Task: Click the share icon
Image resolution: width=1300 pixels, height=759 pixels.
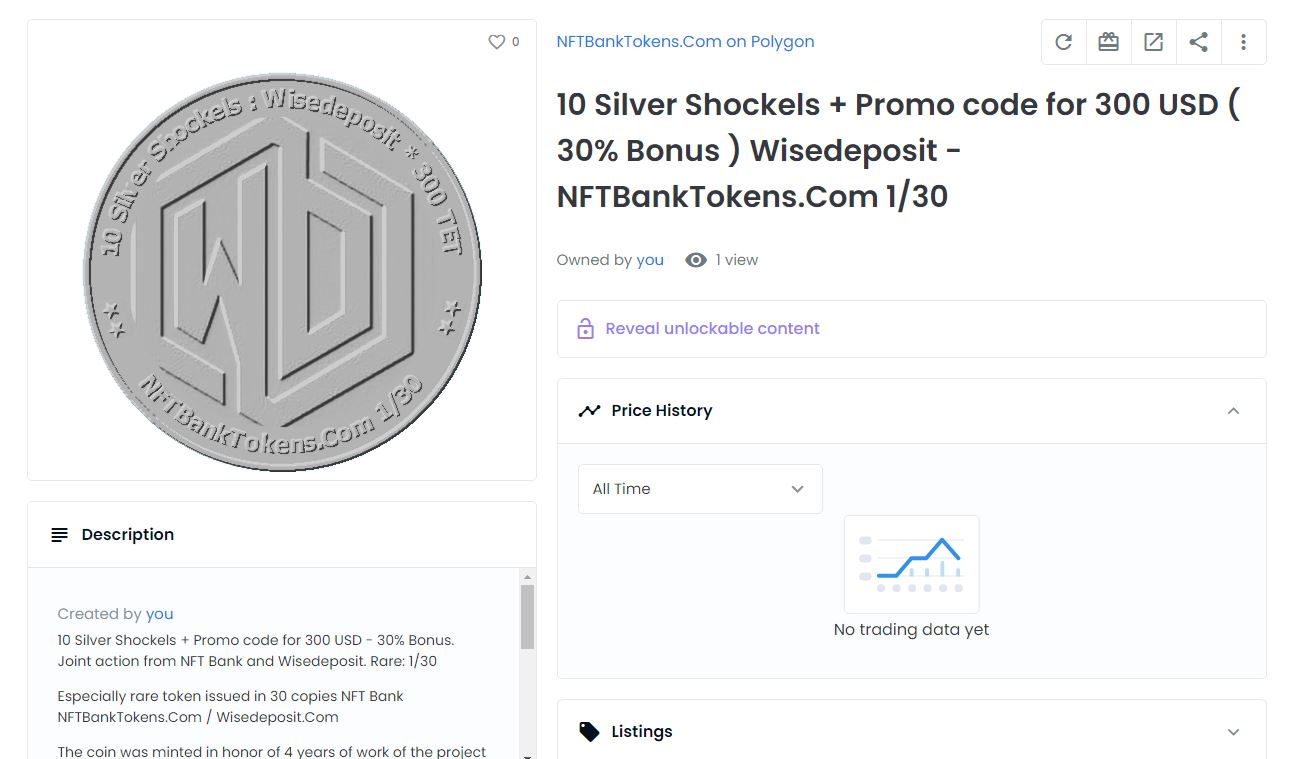Action: click(x=1198, y=42)
